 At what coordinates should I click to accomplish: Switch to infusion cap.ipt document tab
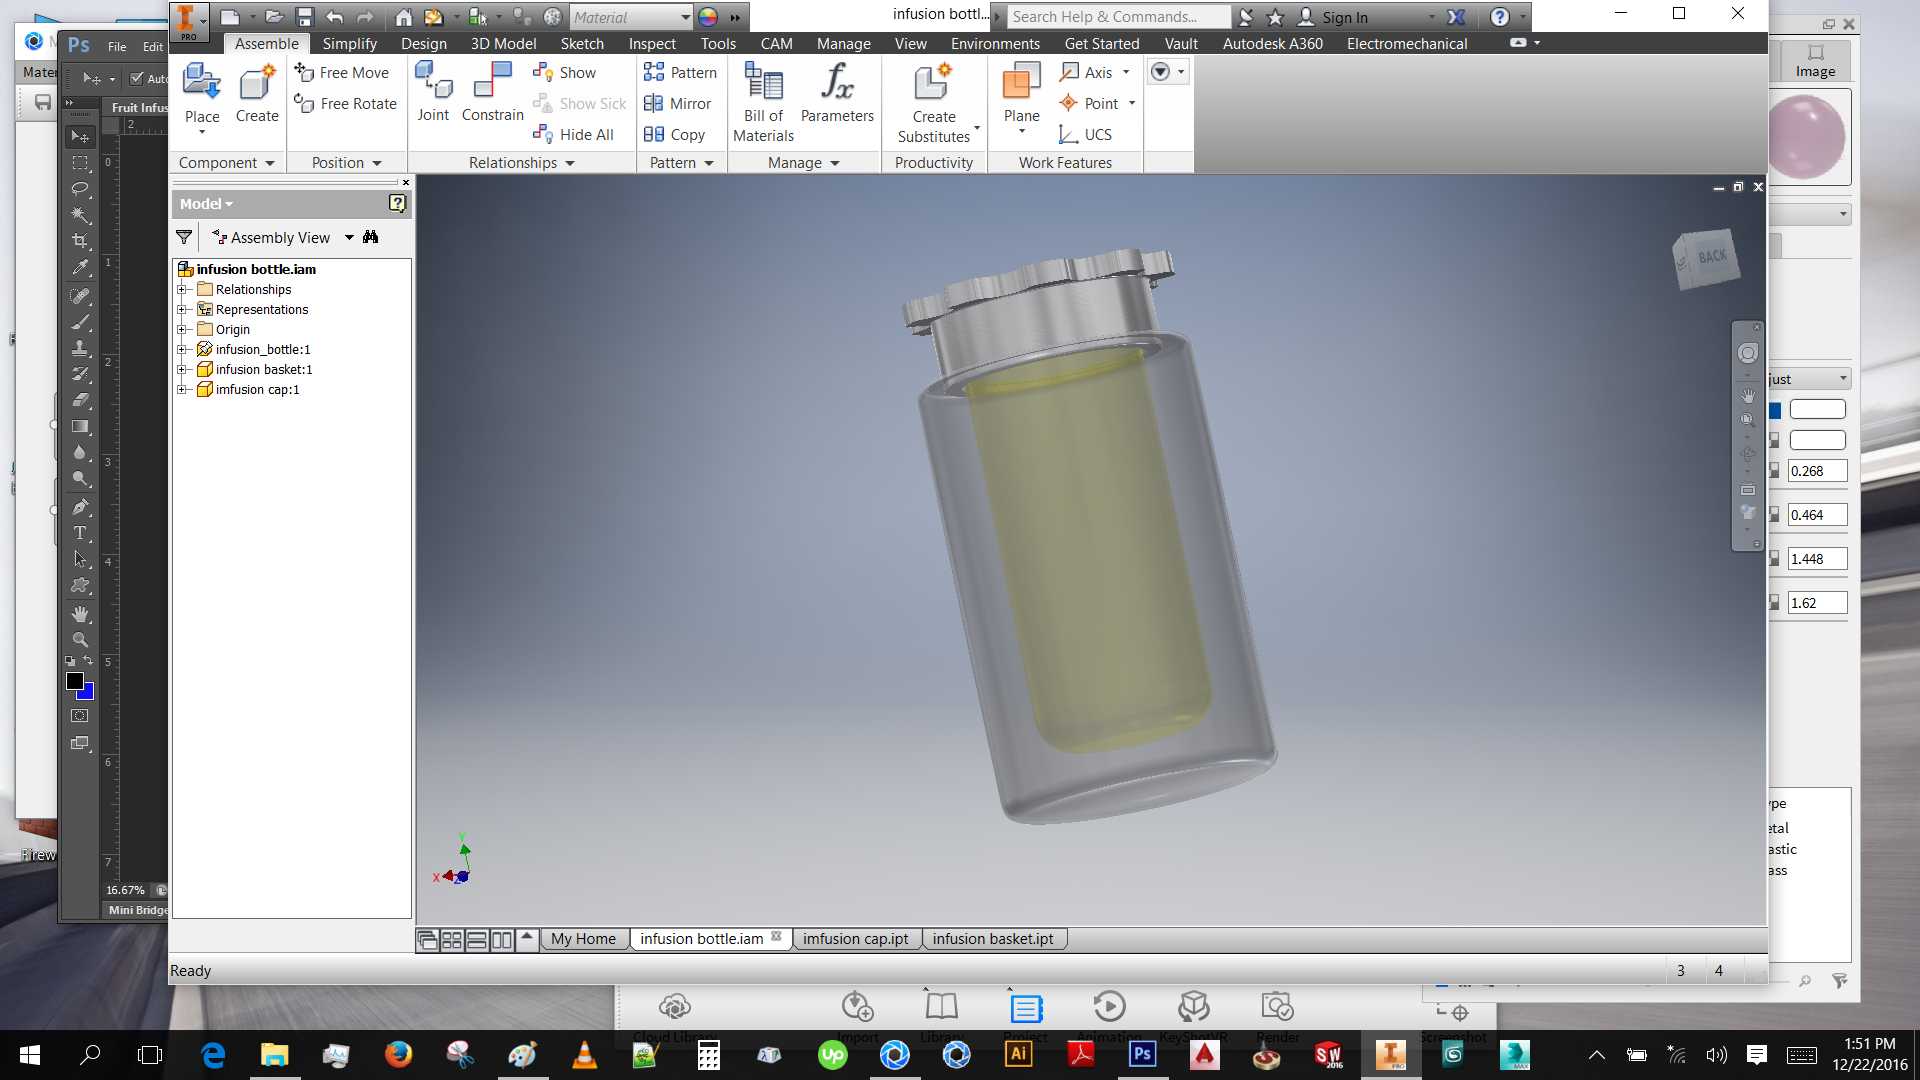[x=856, y=939]
